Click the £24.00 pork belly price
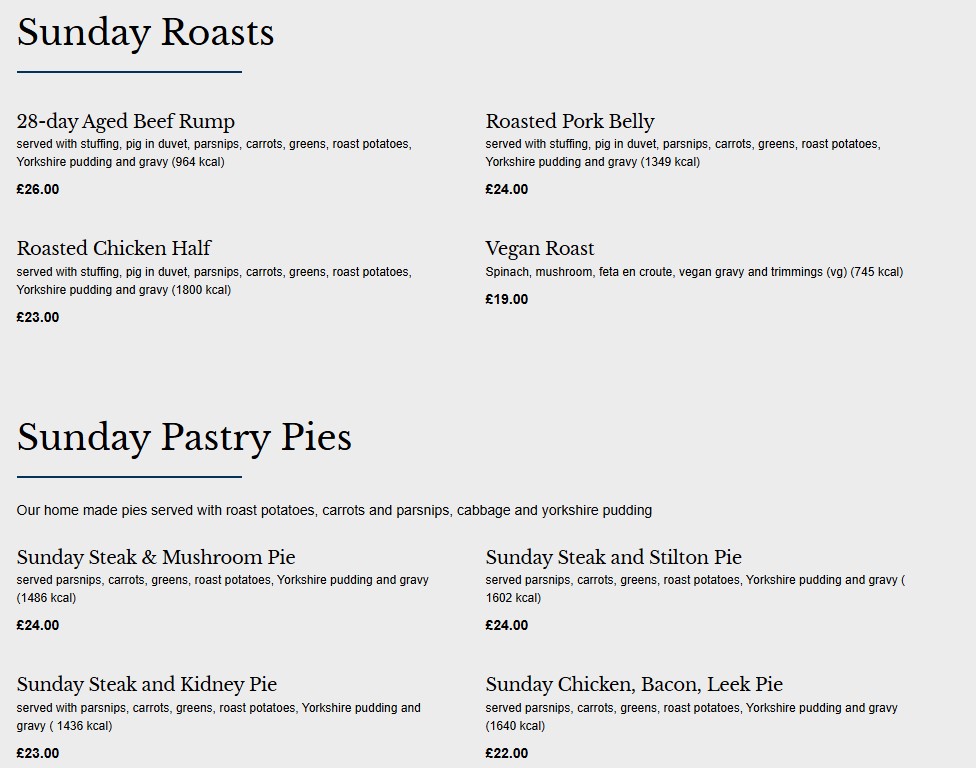The height and width of the screenshot is (768, 976). 507,189
